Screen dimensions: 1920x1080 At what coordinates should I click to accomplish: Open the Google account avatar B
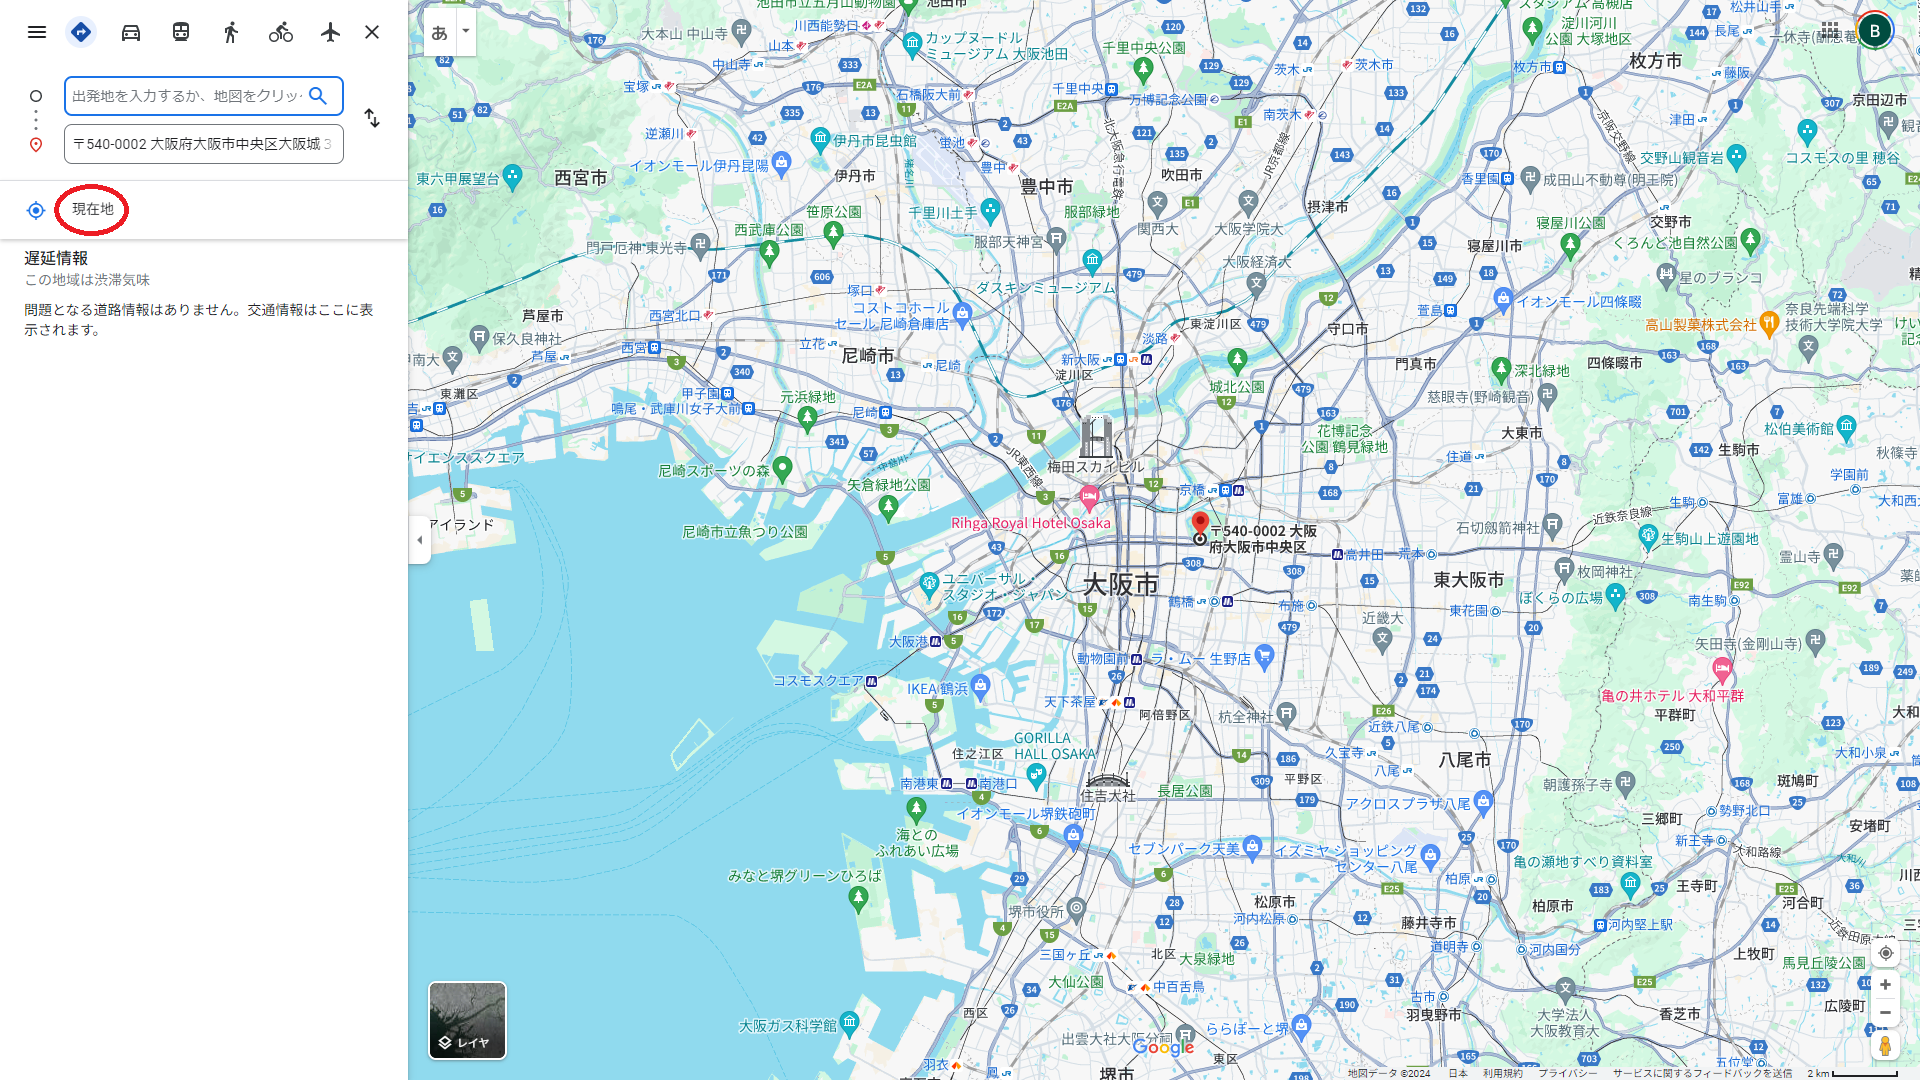(1875, 31)
